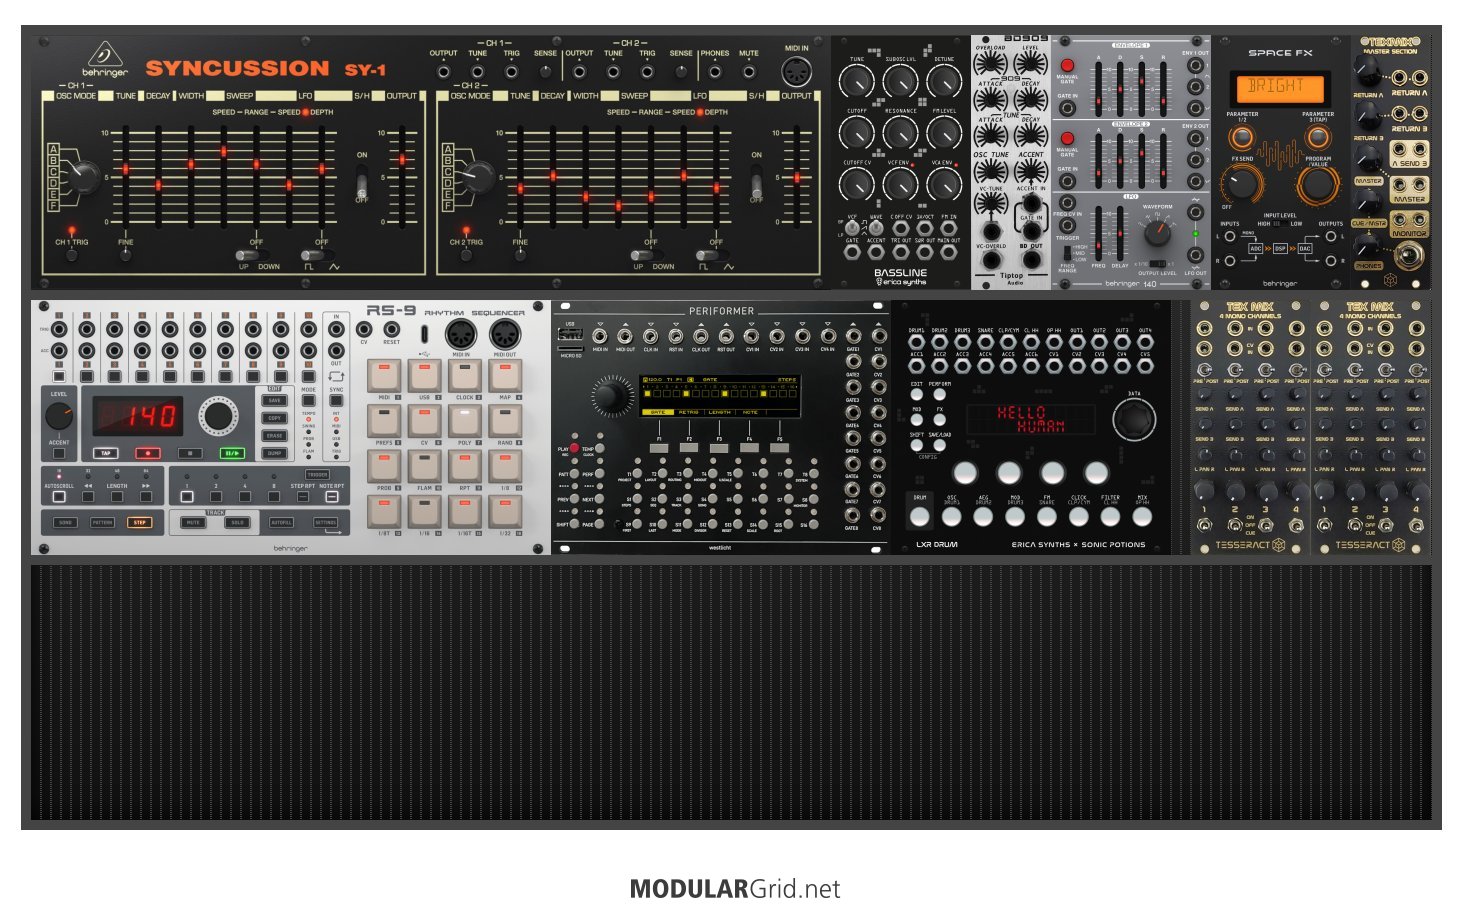1472x910 pixels.
Task: Click Envelope 1 red Manual Gate button
Action: point(1067,67)
